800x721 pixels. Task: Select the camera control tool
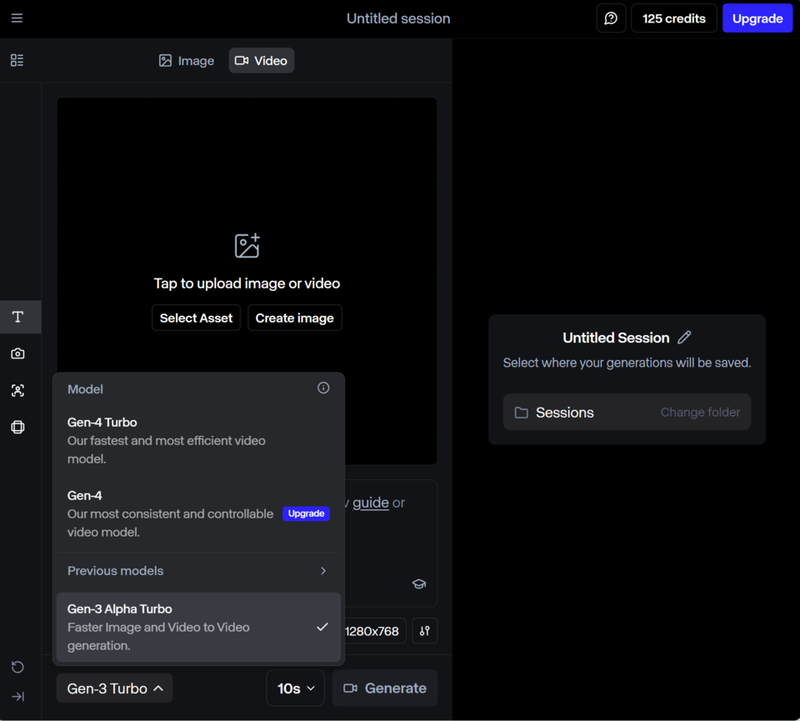pyautogui.click(x=18, y=353)
